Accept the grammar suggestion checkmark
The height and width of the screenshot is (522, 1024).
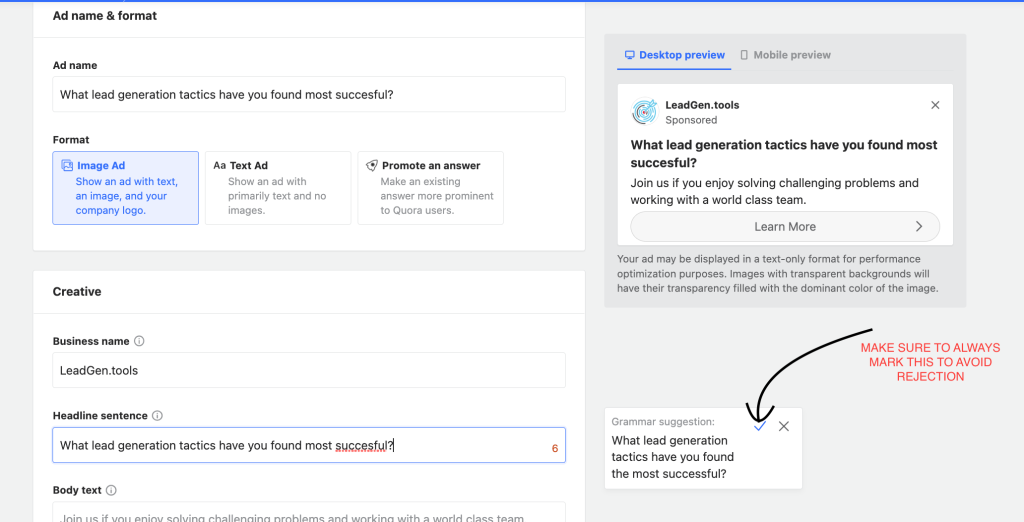coord(759,426)
